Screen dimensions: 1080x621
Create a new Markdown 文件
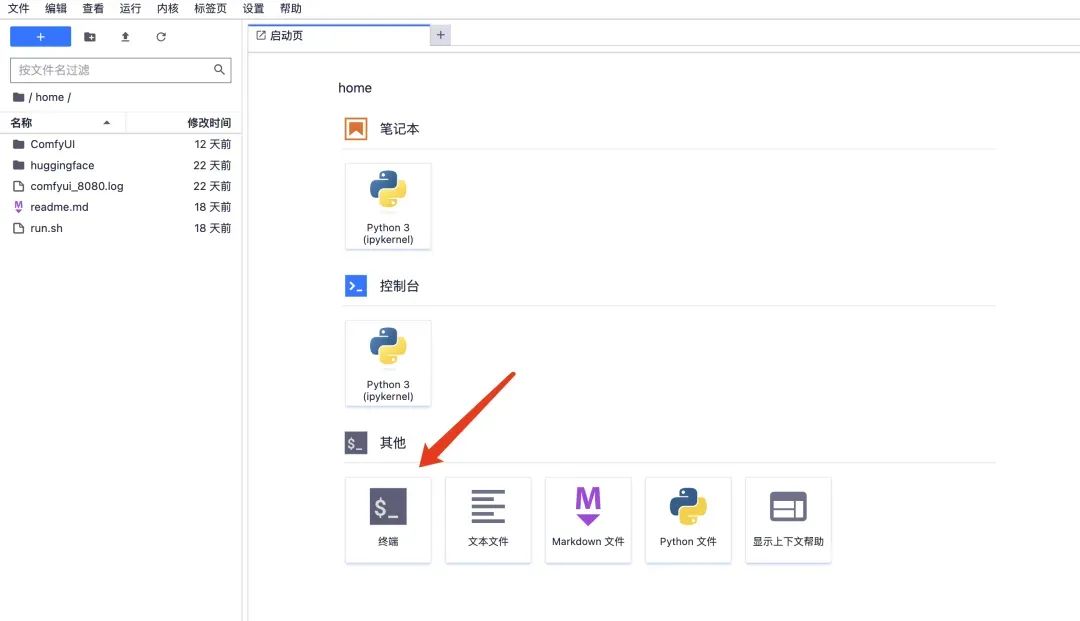588,519
